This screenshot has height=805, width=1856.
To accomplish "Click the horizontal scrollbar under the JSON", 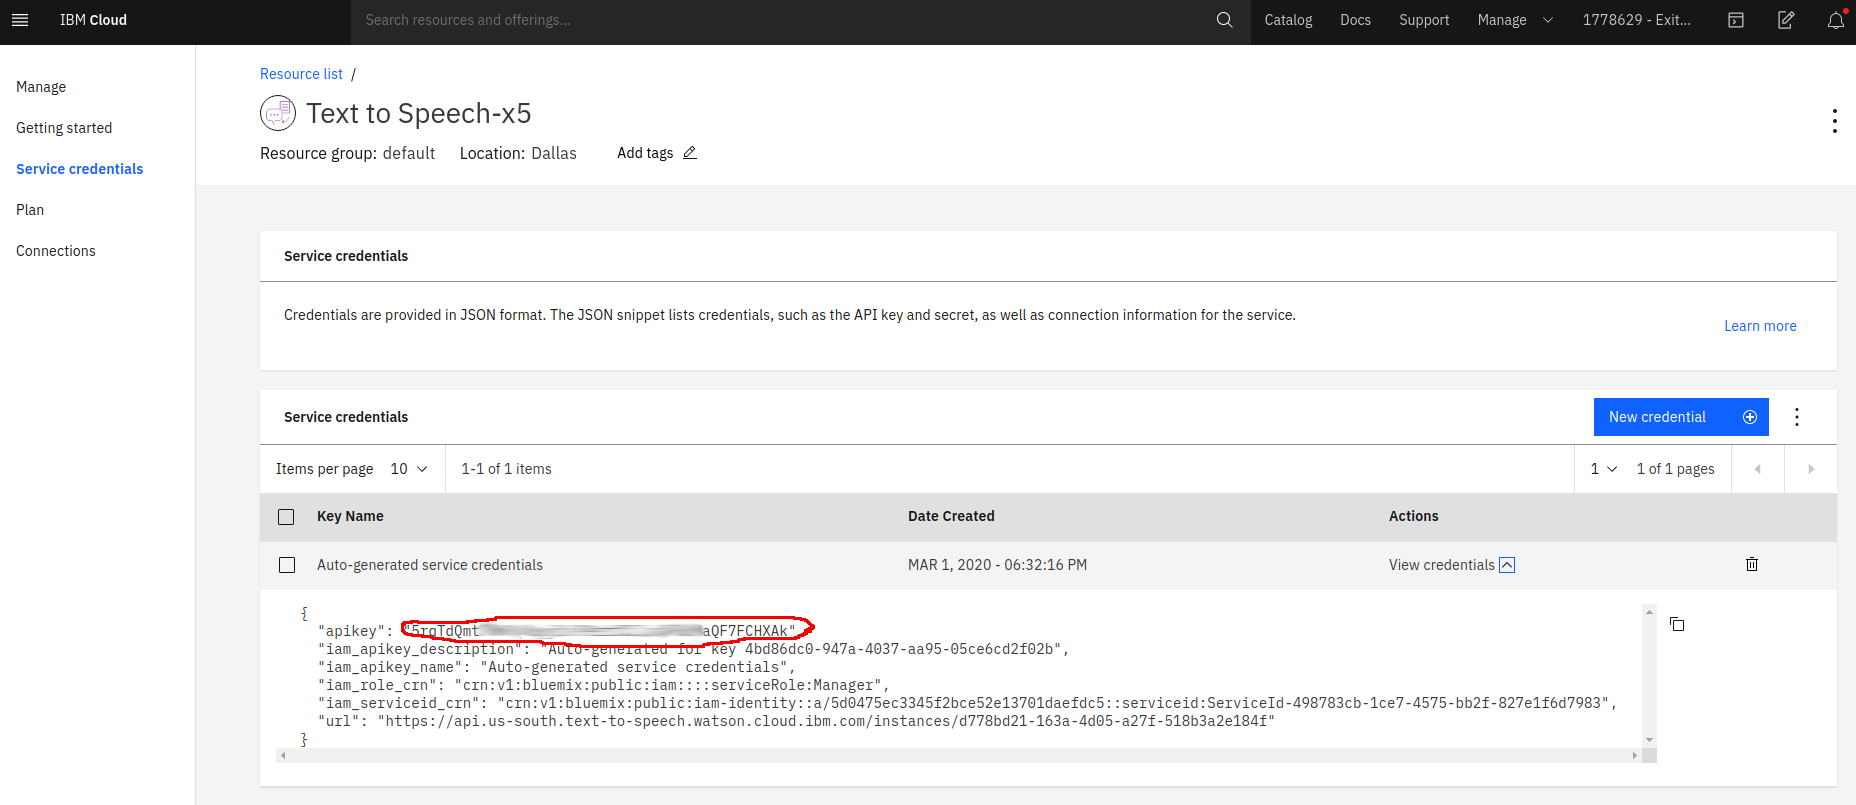I will click(958, 755).
